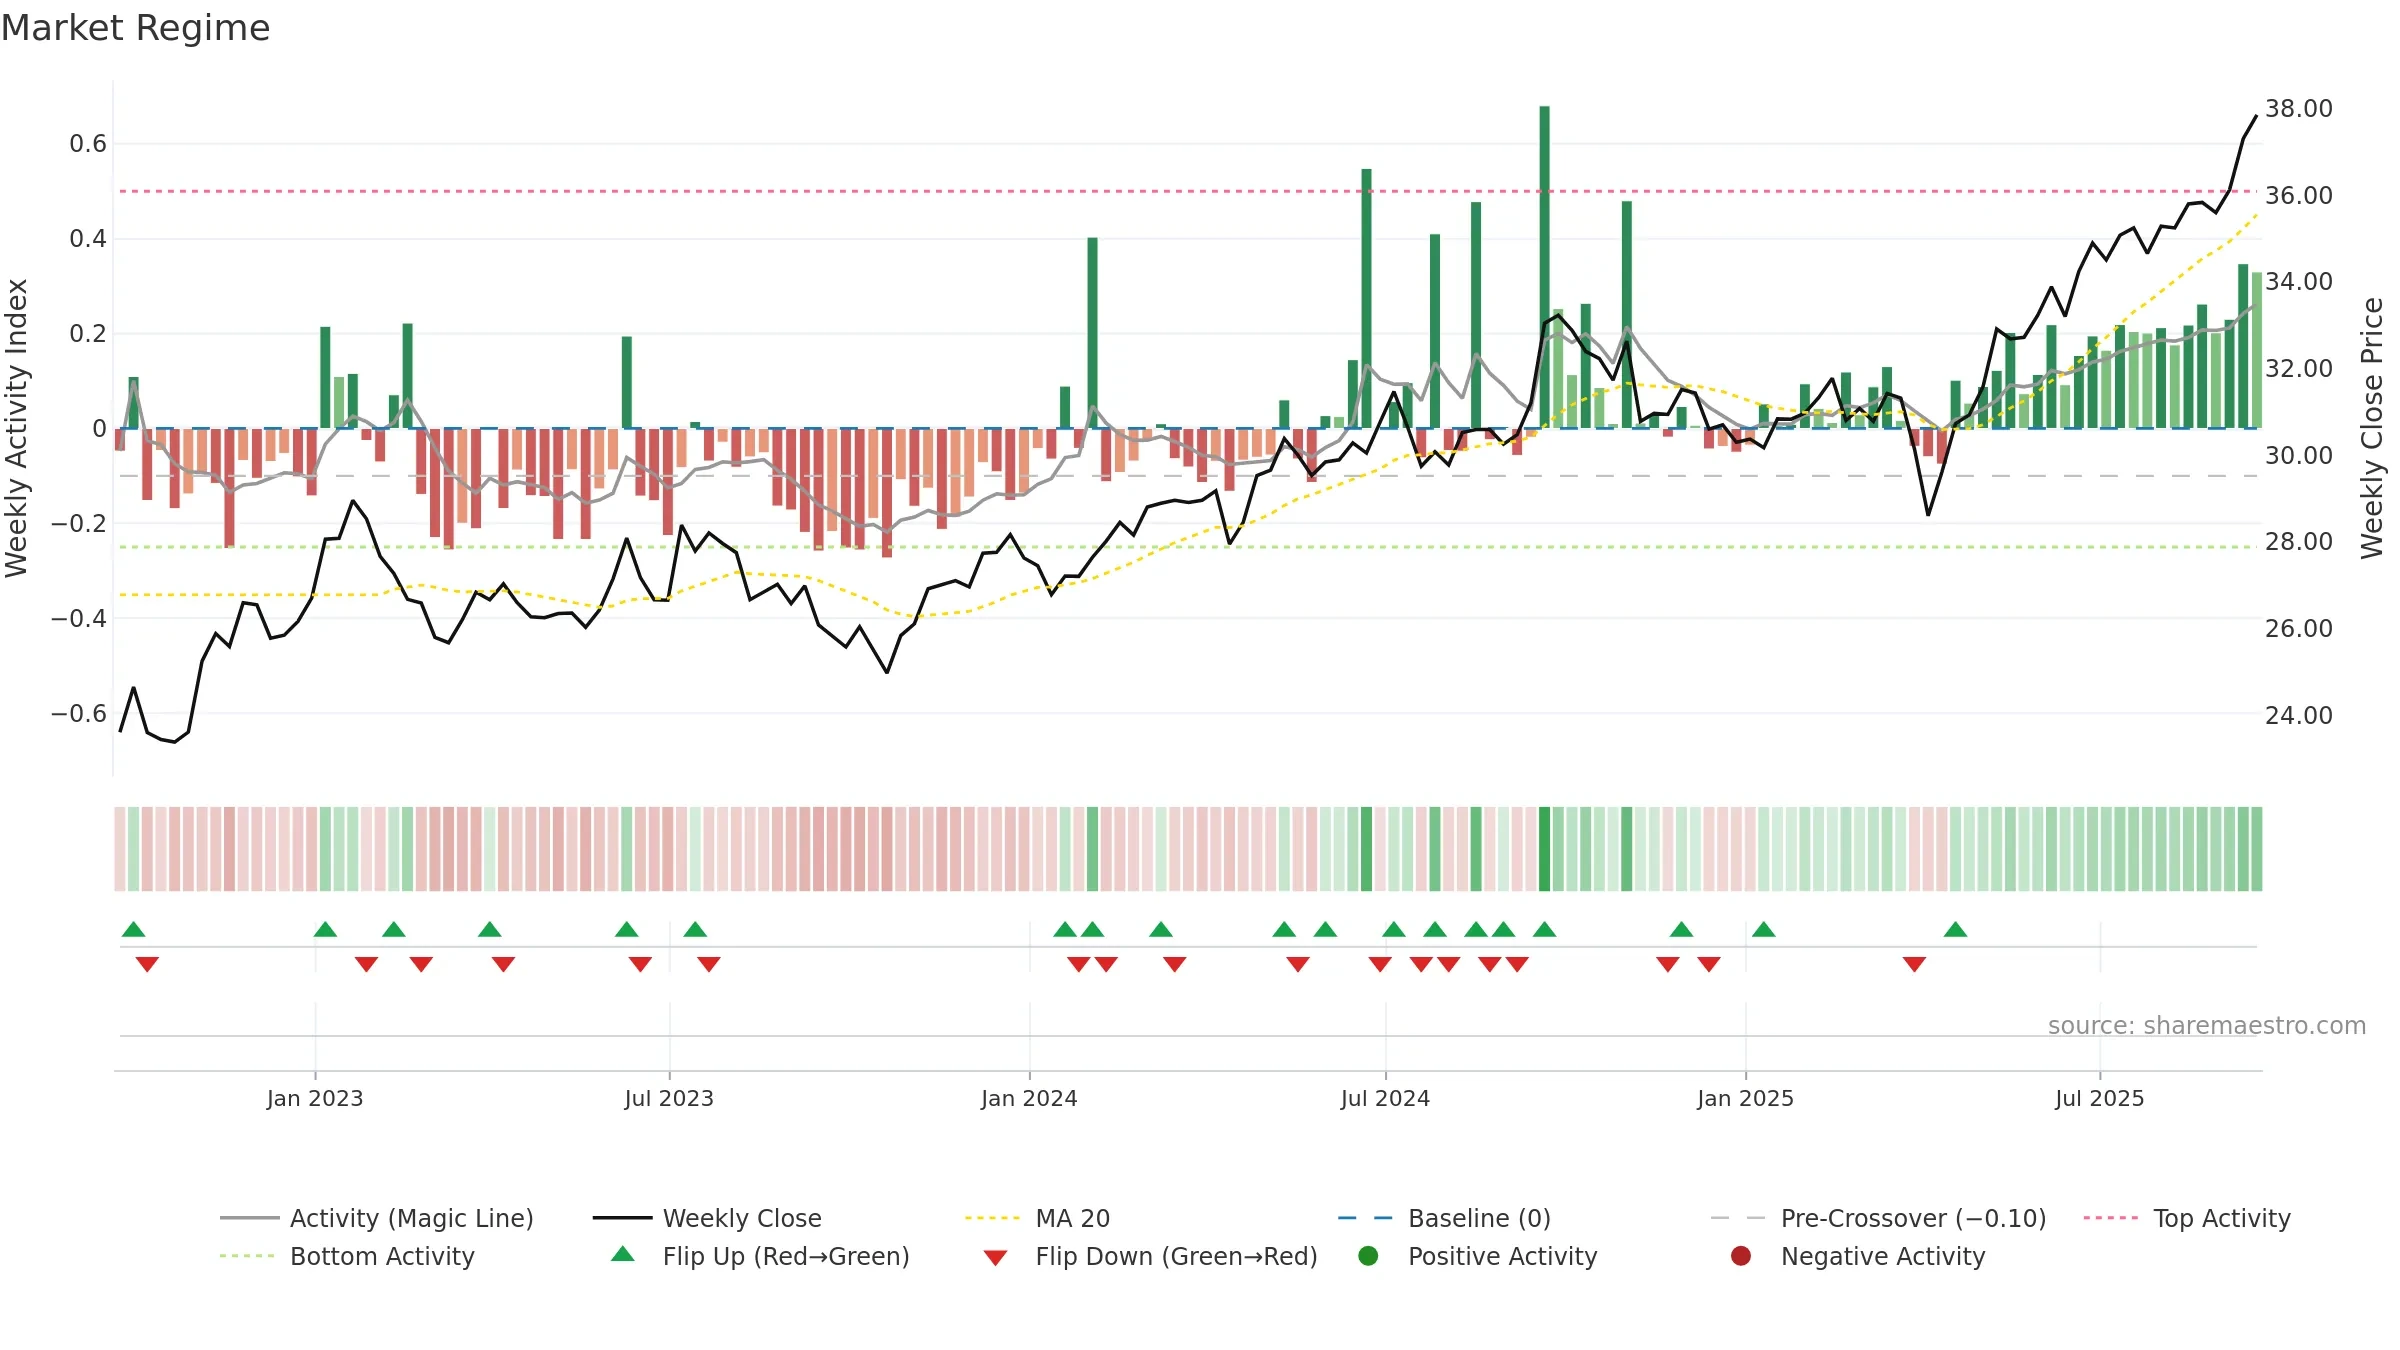Click the 24.00 price axis label

(2298, 715)
